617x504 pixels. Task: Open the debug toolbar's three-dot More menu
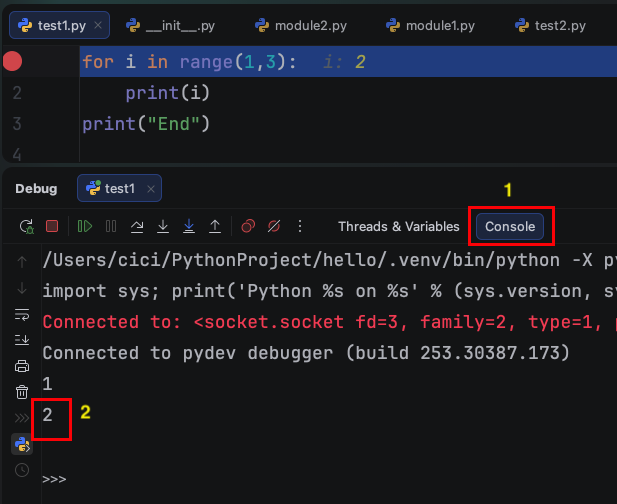[x=300, y=227]
